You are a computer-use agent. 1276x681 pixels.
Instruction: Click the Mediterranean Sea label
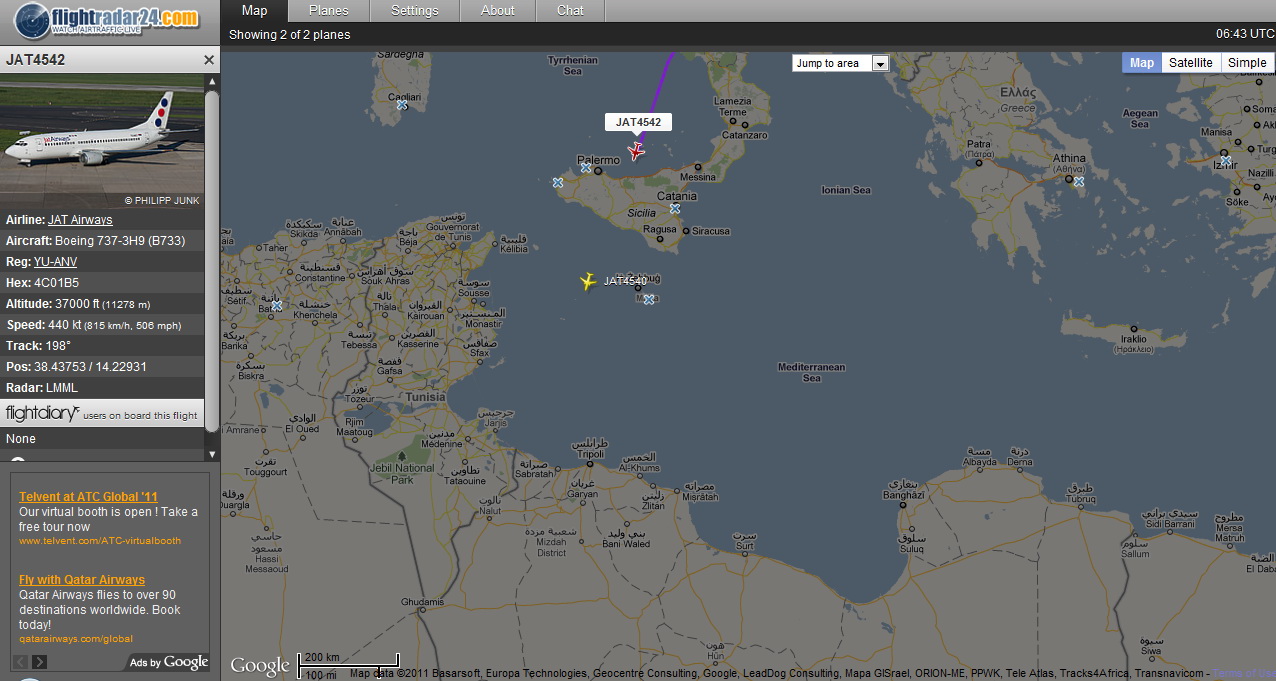(x=812, y=373)
